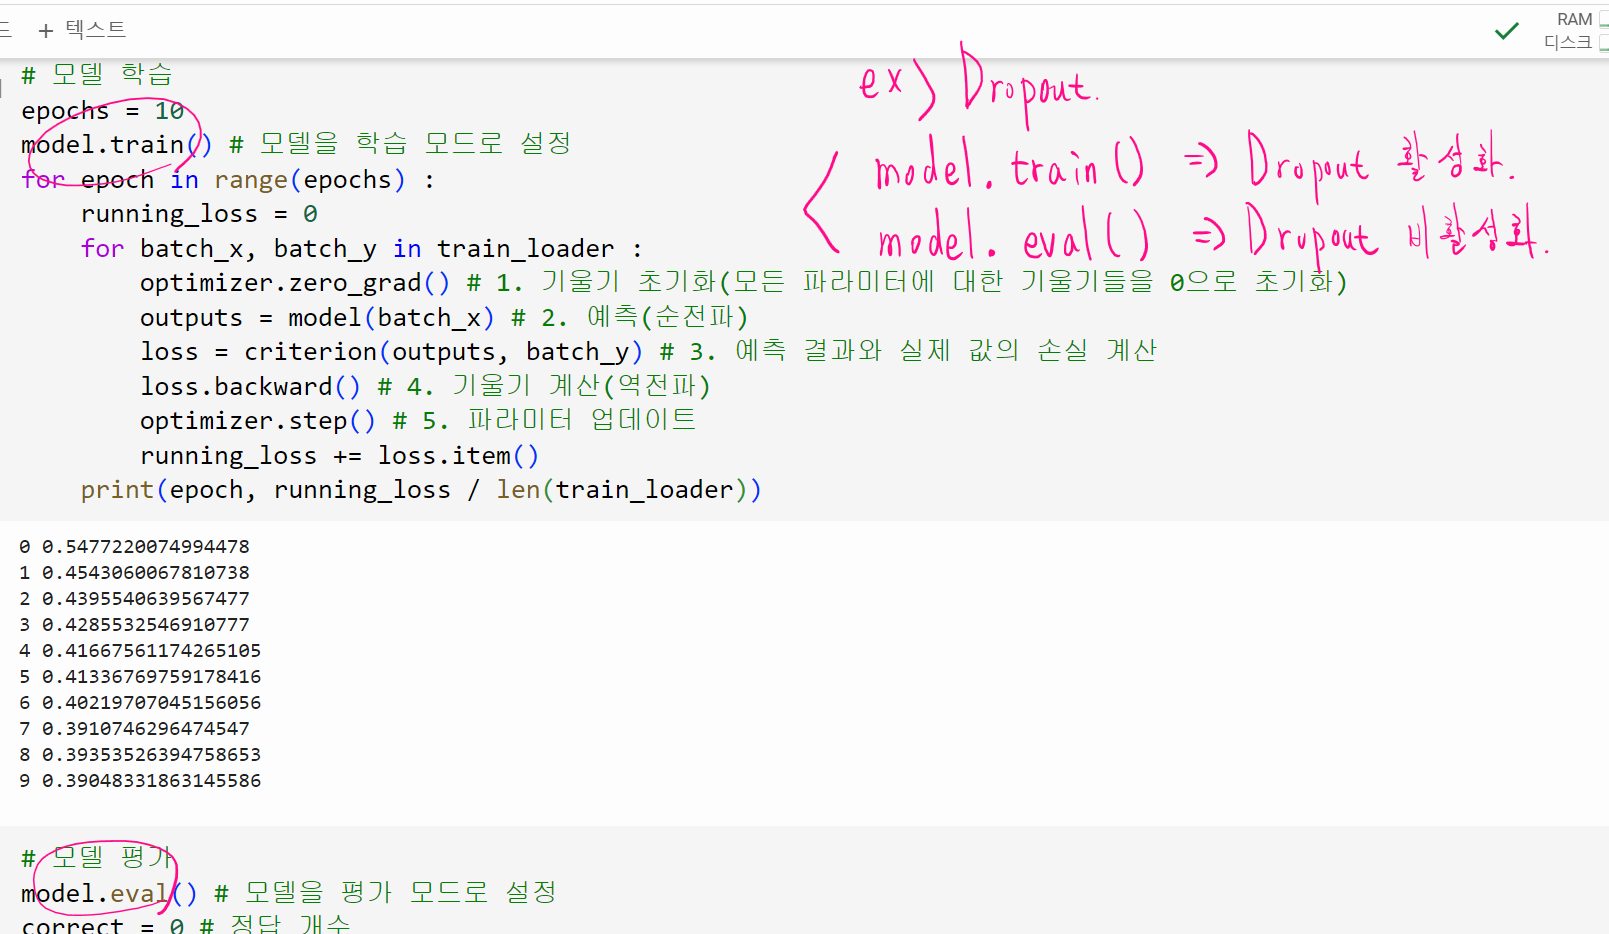Place cursor on epochs = 10 line

coord(102,111)
